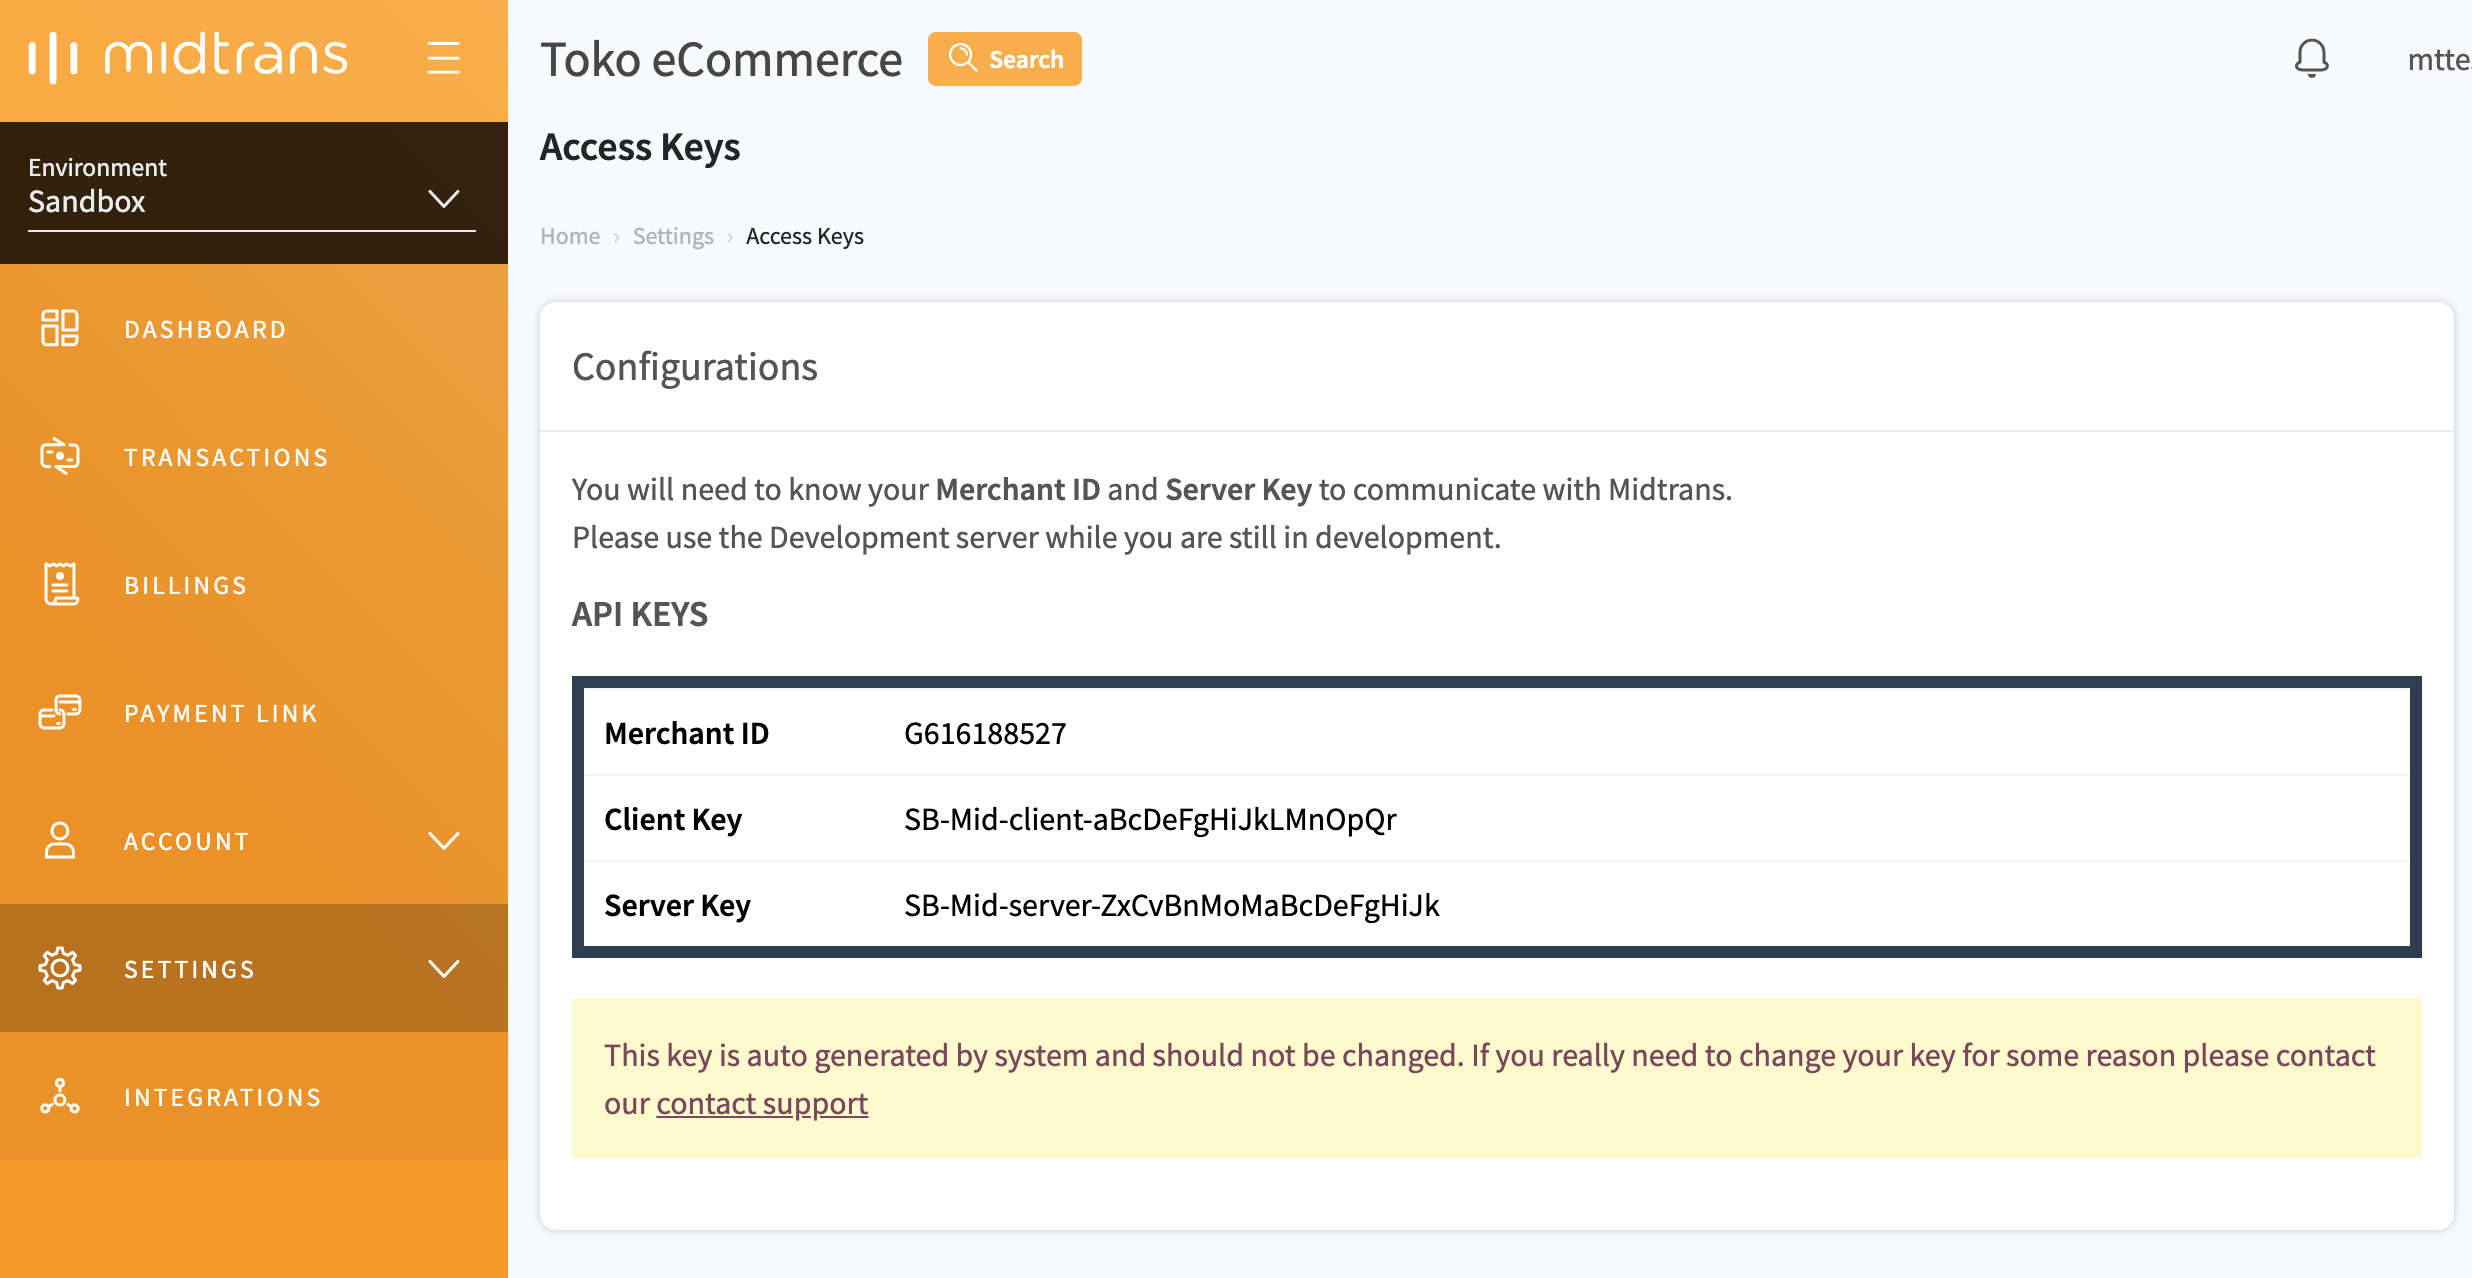The width and height of the screenshot is (2472, 1278).
Task: Open notifications bell icon
Action: point(2311,59)
